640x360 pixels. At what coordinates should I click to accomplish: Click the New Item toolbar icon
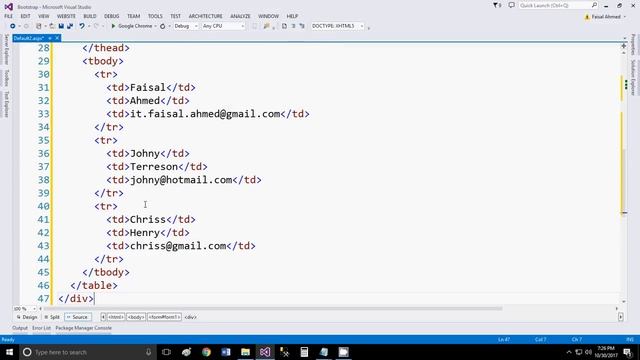coord(39,26)
